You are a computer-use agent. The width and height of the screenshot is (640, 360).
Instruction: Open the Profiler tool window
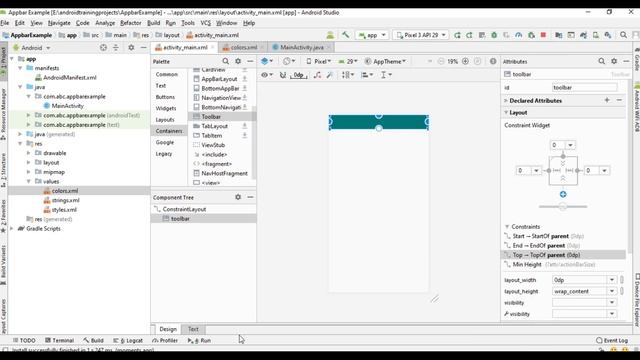(x=165, y=340)
